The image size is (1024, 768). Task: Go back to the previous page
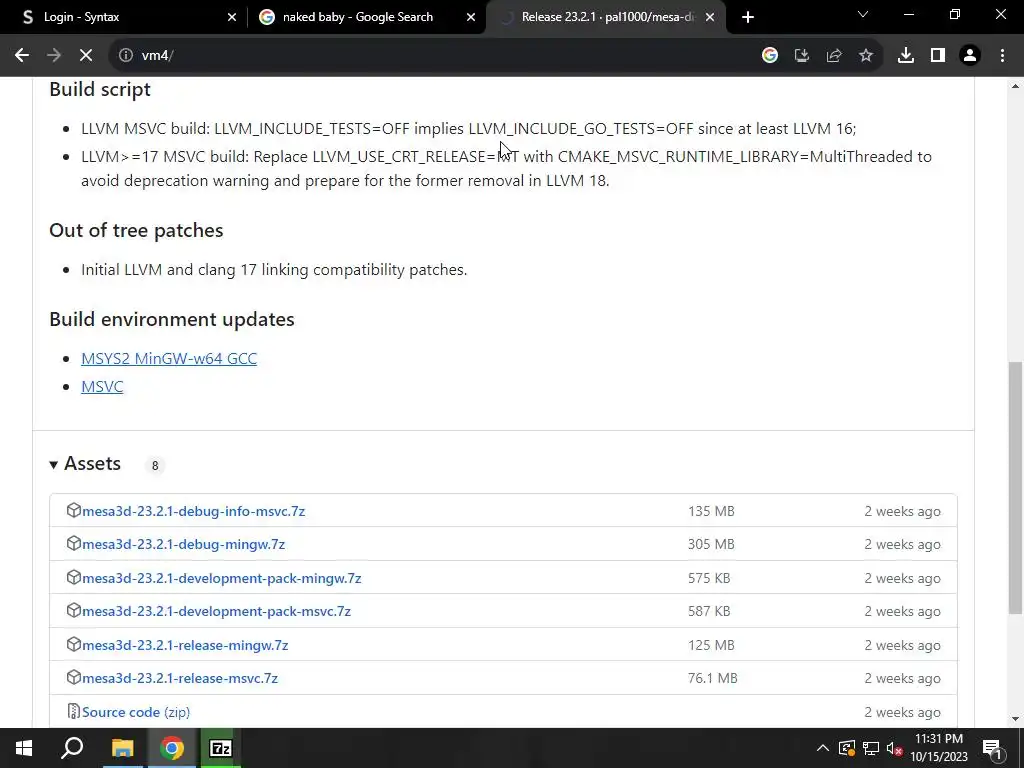22,56
